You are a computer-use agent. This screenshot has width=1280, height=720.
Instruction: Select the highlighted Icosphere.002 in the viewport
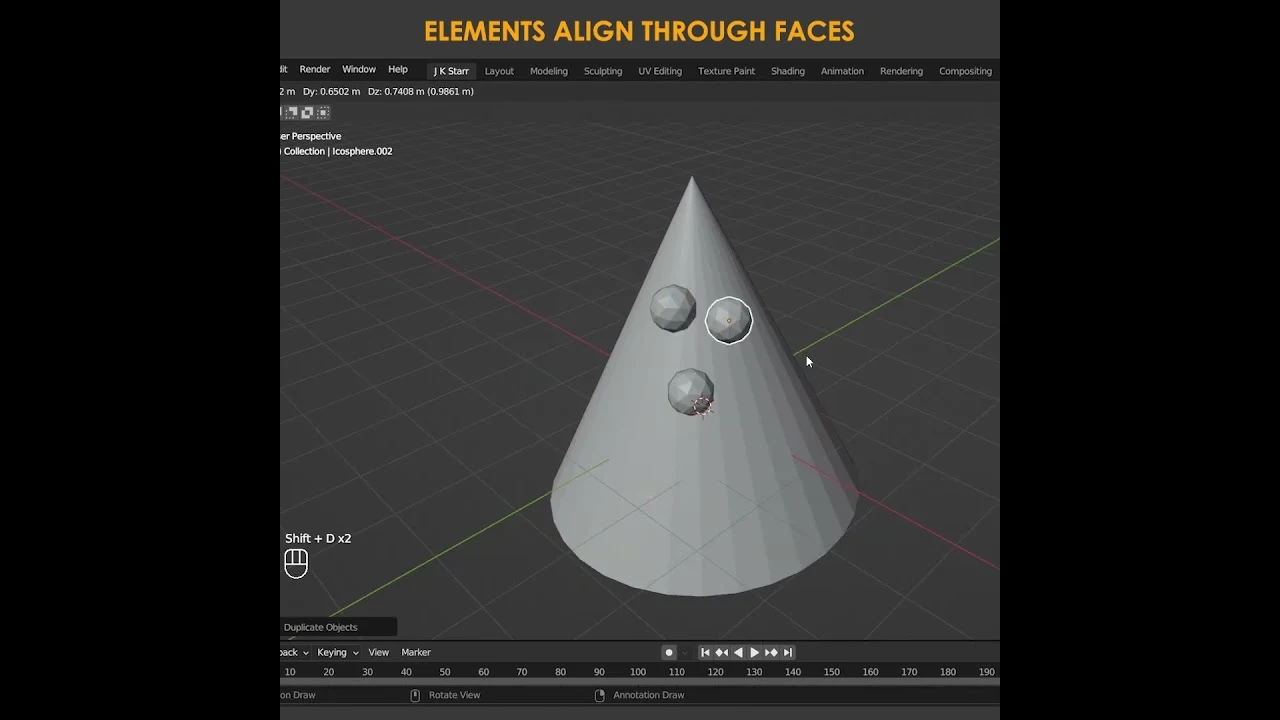[x=729, y=320]
